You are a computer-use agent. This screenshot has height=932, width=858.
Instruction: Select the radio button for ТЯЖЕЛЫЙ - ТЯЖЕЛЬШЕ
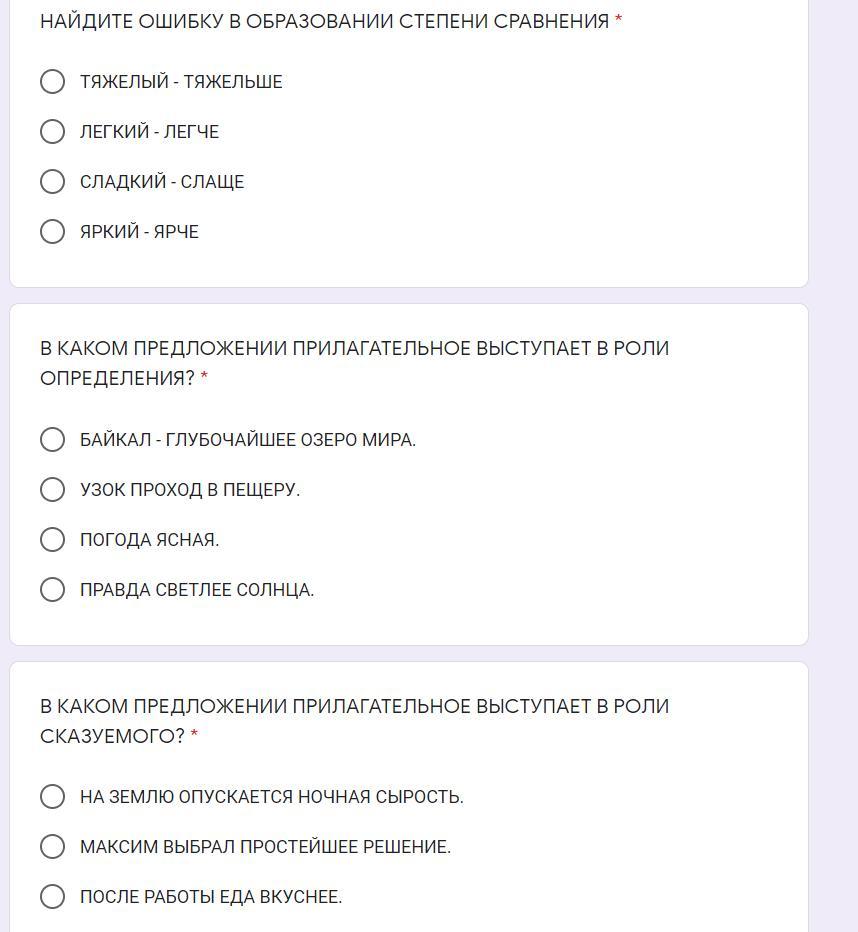click(x=53, y=82)
